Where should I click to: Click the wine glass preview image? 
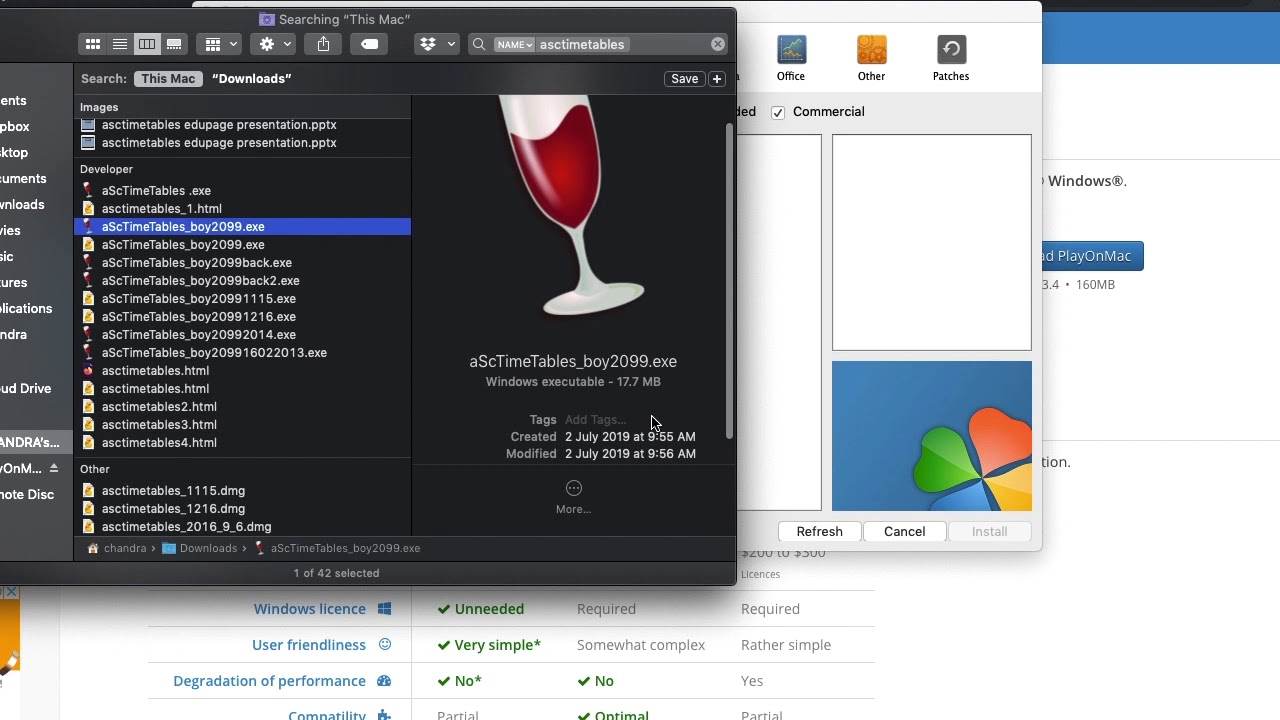point(573,205)
